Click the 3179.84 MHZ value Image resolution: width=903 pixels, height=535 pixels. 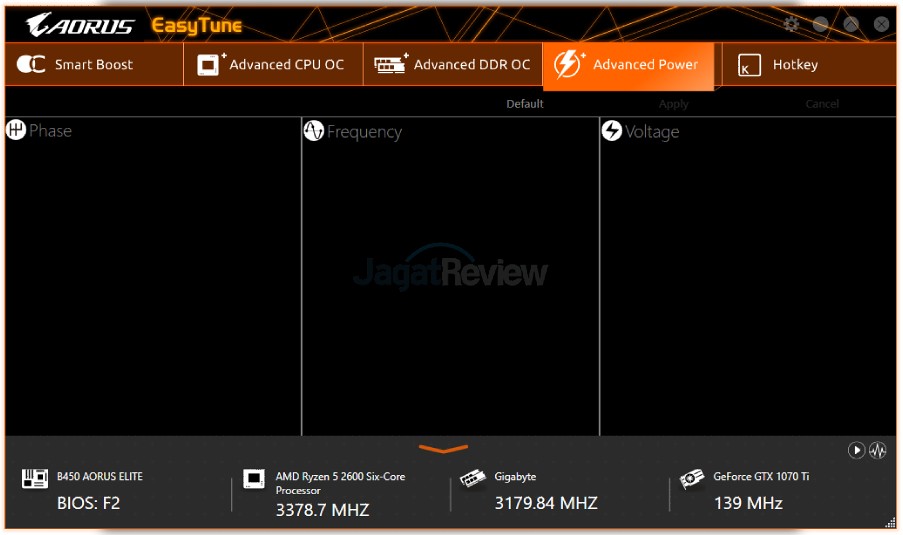(x=546, y=503)
